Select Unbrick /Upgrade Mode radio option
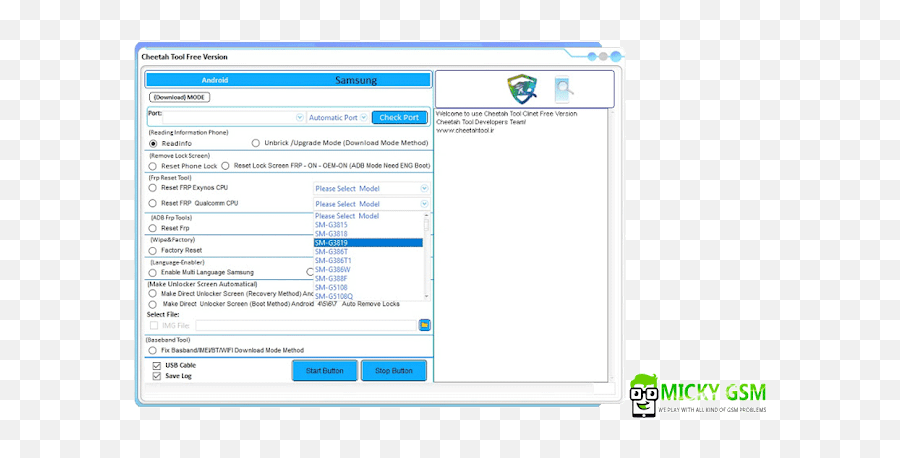The height and width of the screenshot is (458, 900). [256, 142]
